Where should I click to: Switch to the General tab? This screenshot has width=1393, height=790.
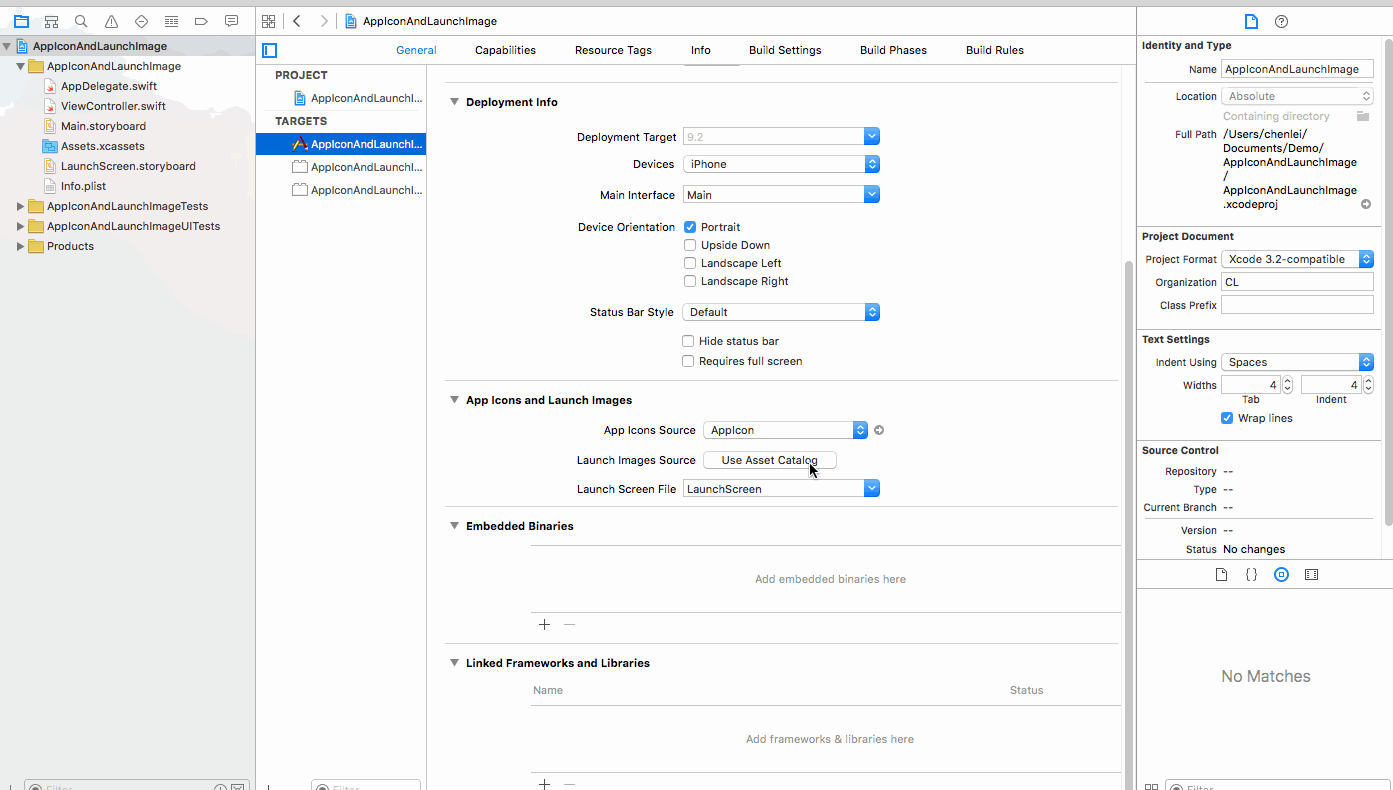416,50
